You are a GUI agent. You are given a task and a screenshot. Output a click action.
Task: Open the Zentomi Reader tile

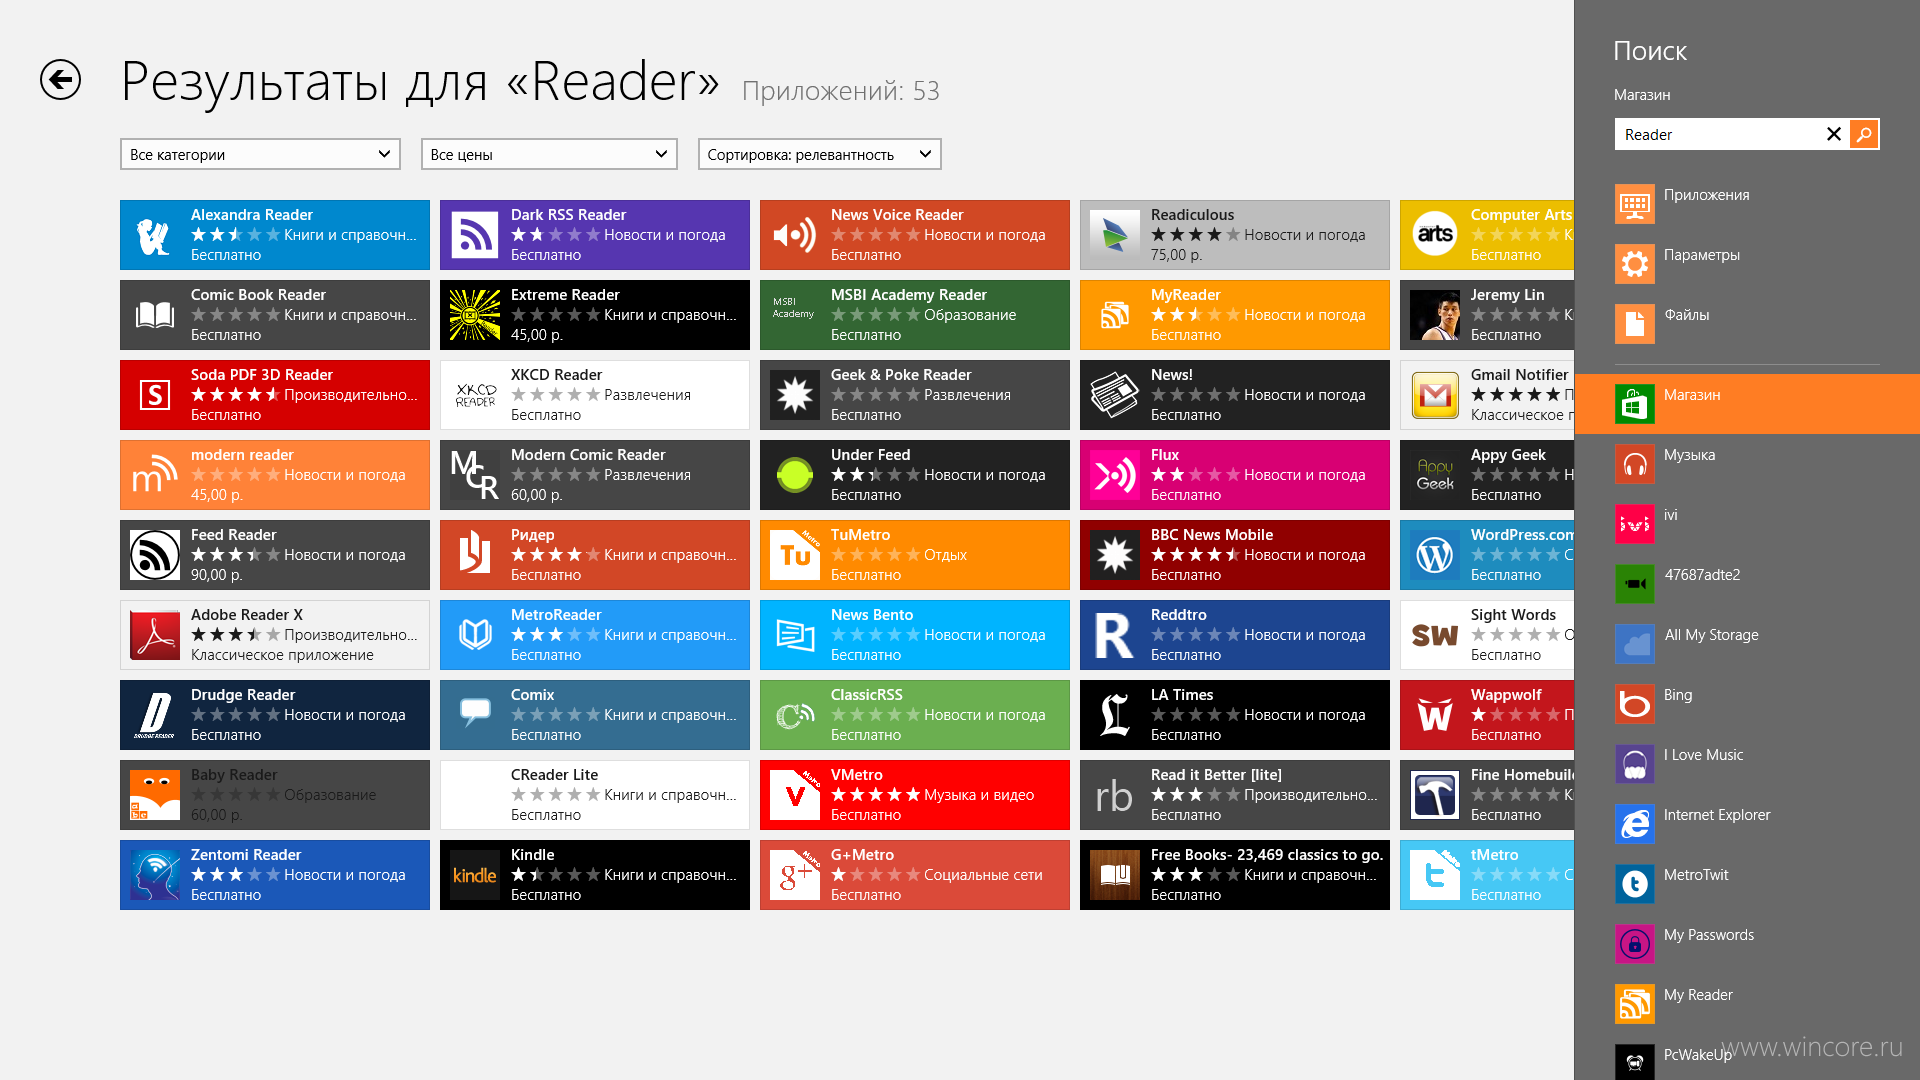pos(275,875)
